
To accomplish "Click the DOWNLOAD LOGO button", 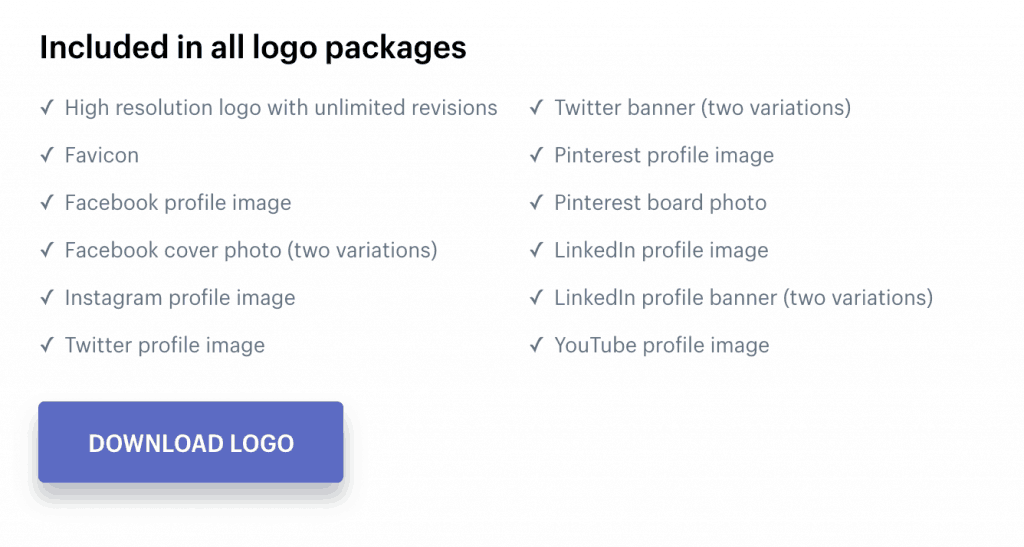I will (x=191, y=442).
